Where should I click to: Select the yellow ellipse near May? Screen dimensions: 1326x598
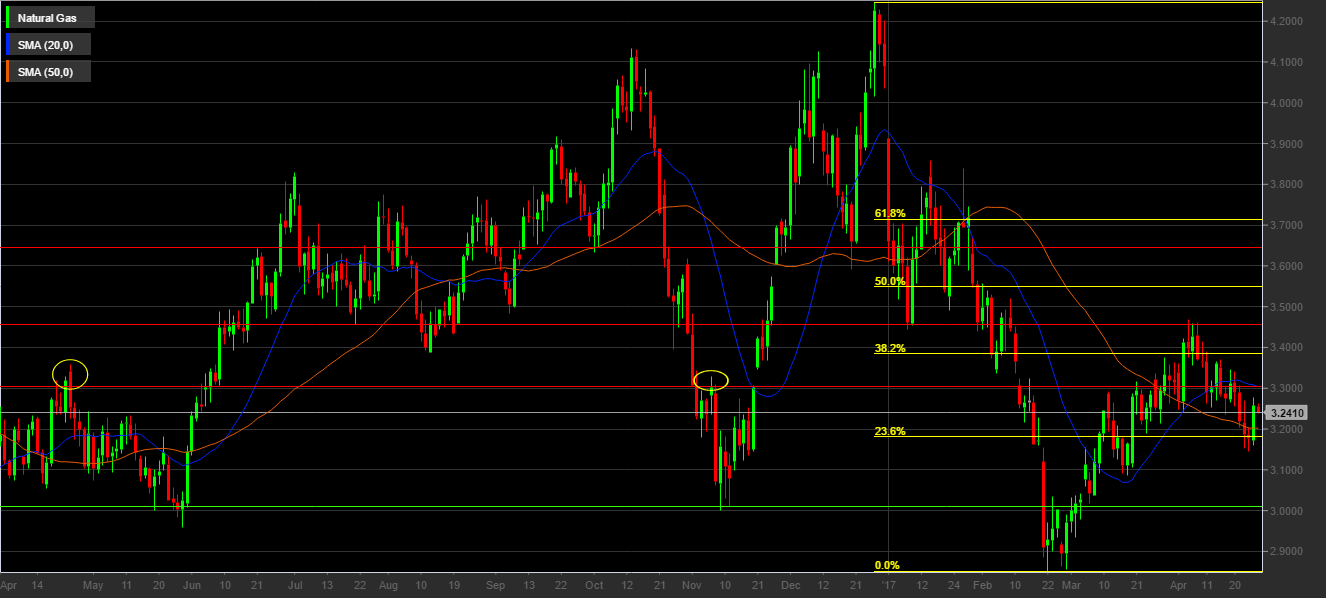pyautogui.click(x=70, y=374)
